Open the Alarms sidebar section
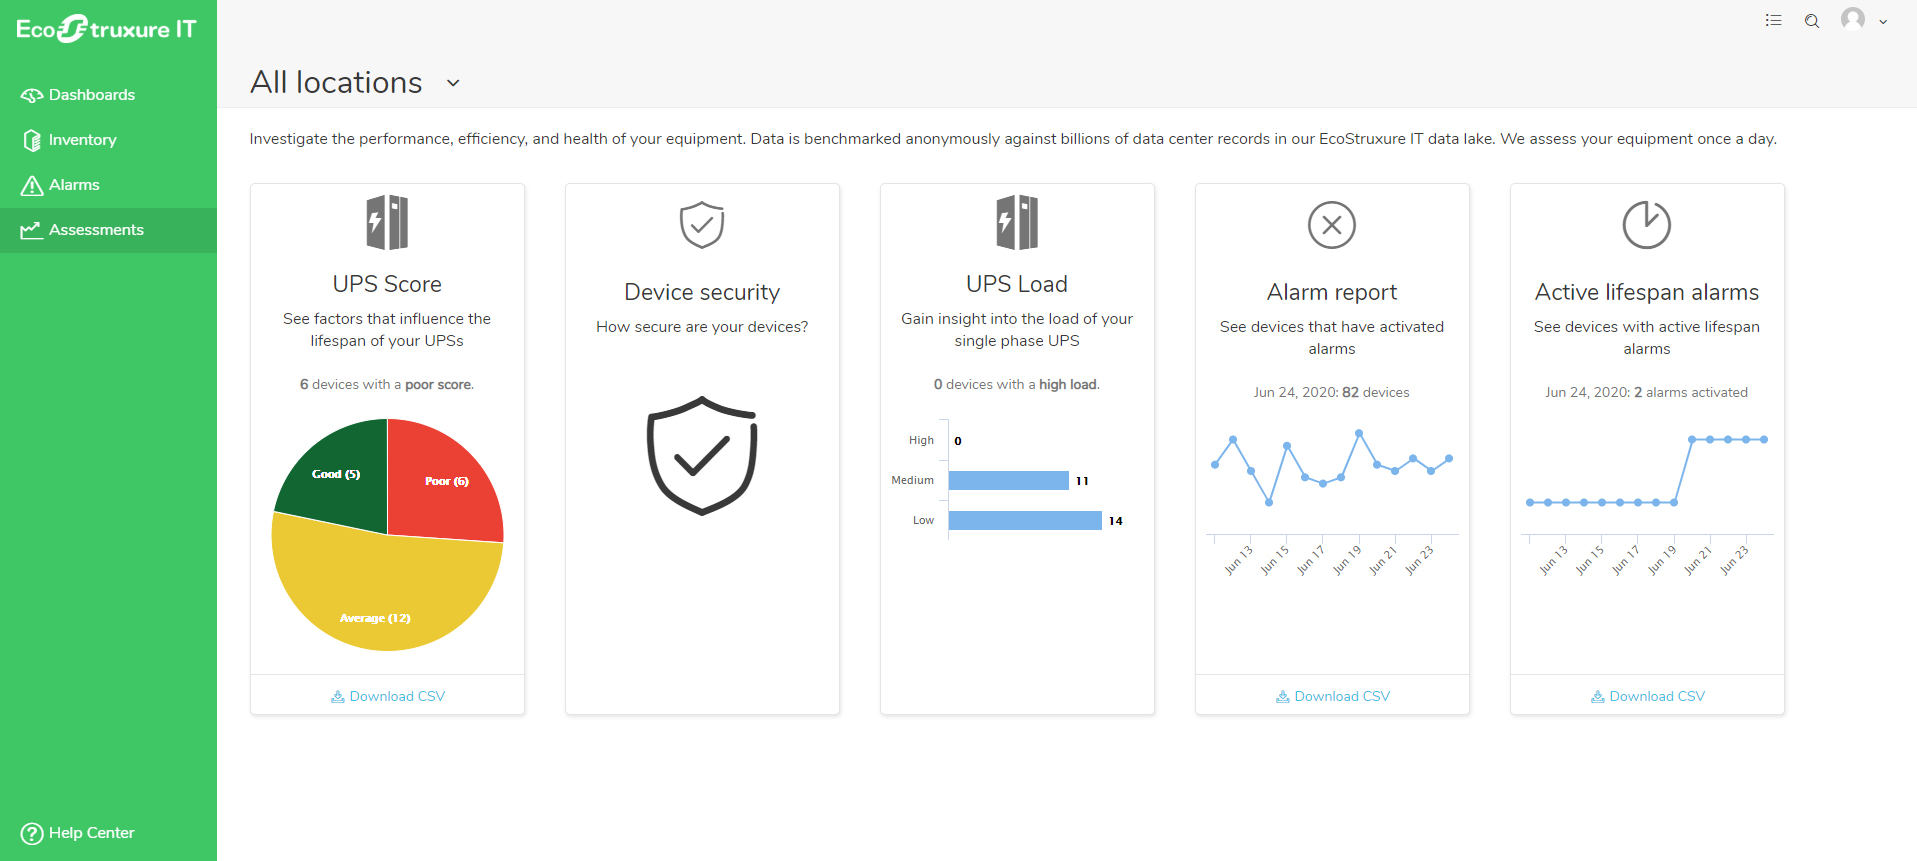This screenshot has height=861, width=1917. [x=74, y=185]
